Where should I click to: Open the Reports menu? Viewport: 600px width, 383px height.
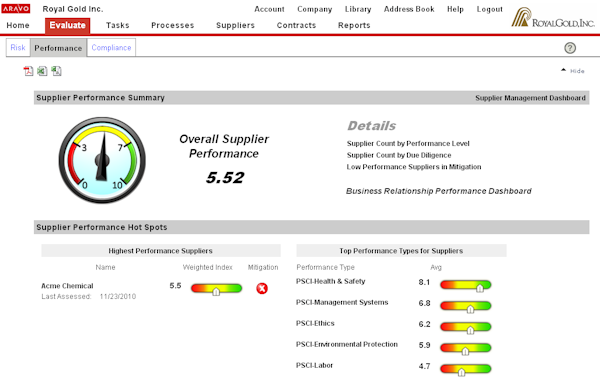354,25
